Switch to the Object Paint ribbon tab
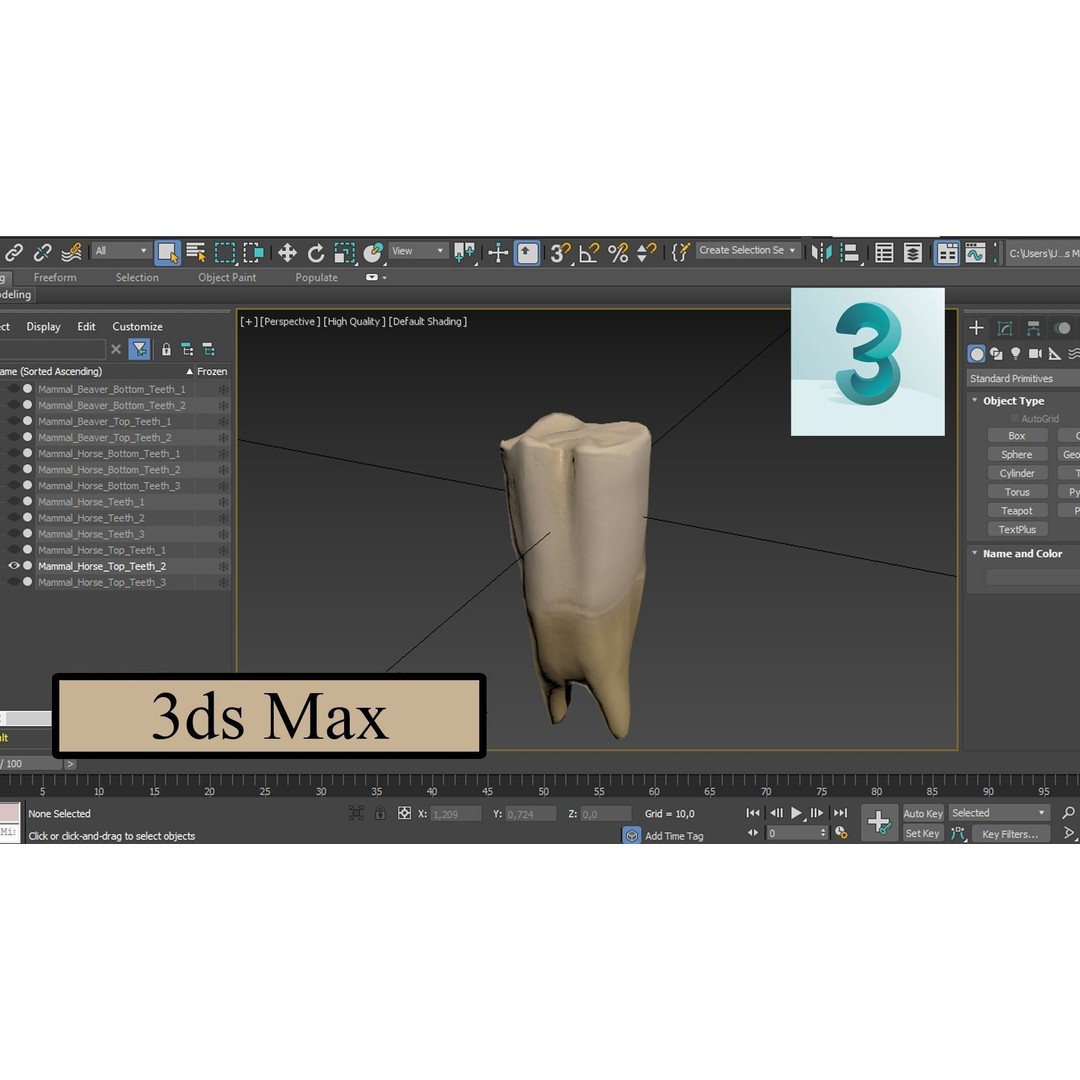This screenshot has width=1080, height=1080. [227, 278]
